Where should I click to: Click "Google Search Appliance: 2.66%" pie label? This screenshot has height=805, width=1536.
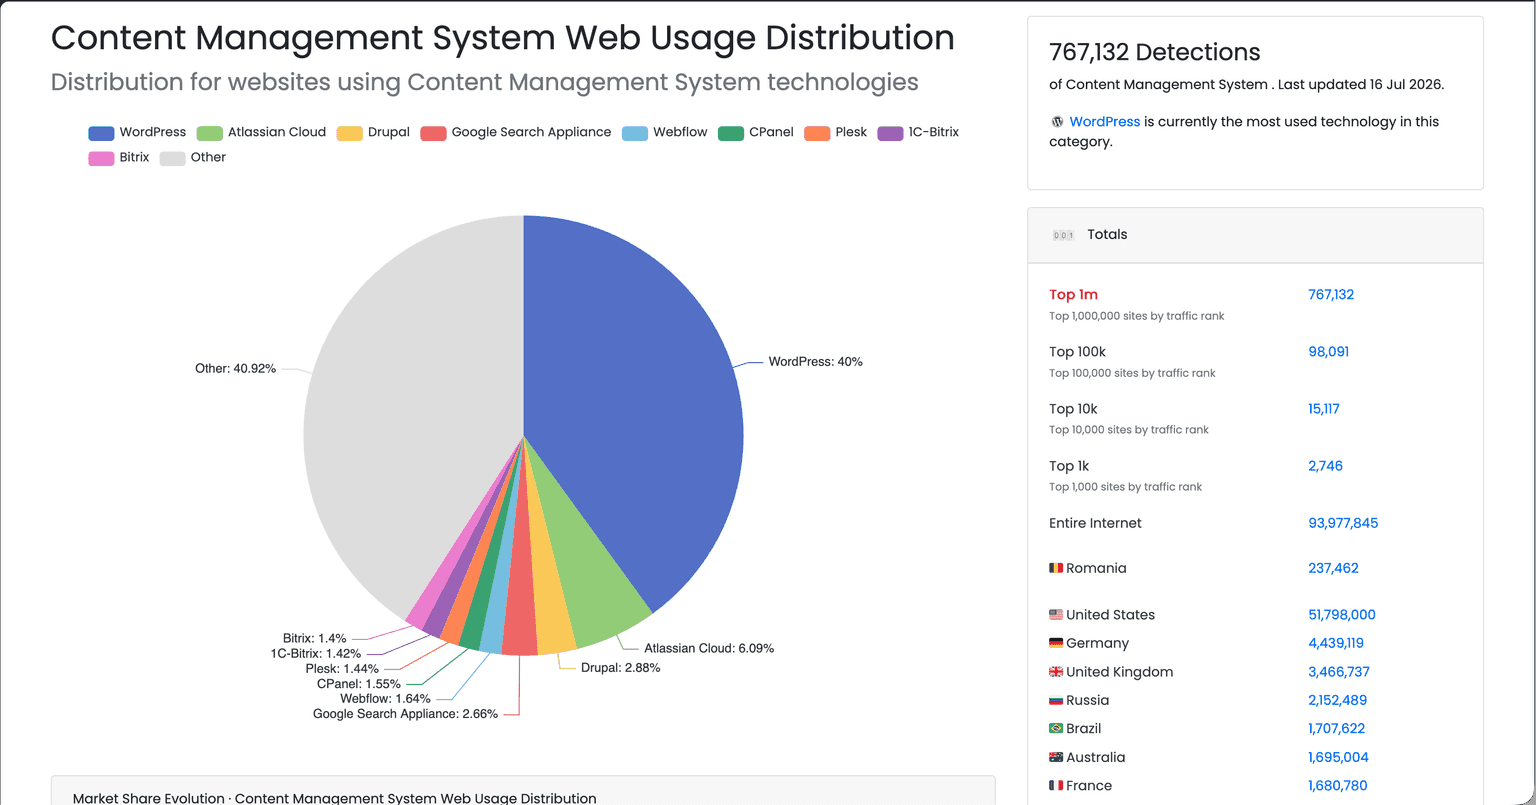click(x=405, y=714)
